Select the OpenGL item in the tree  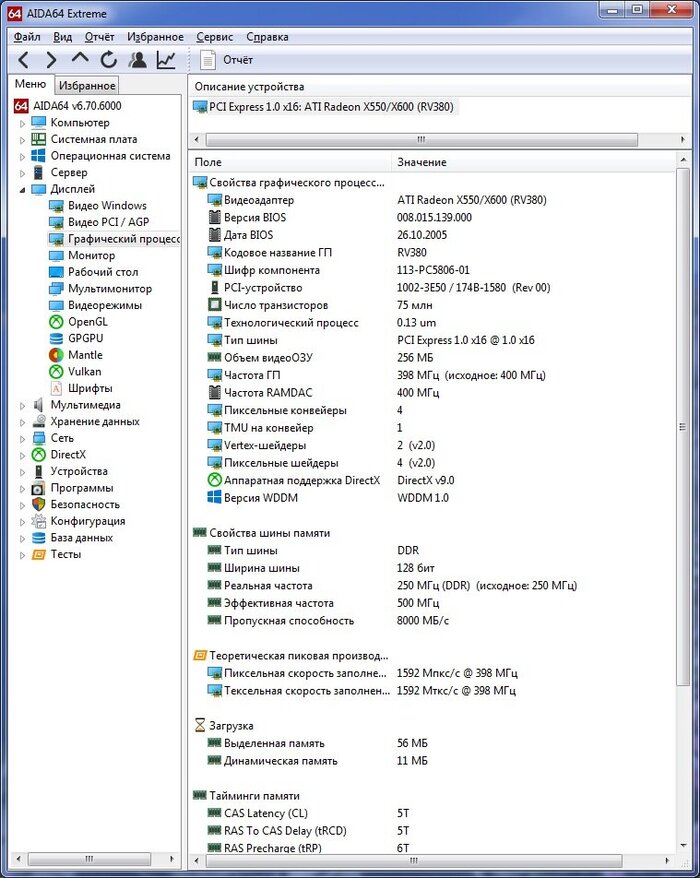(87, 322)
